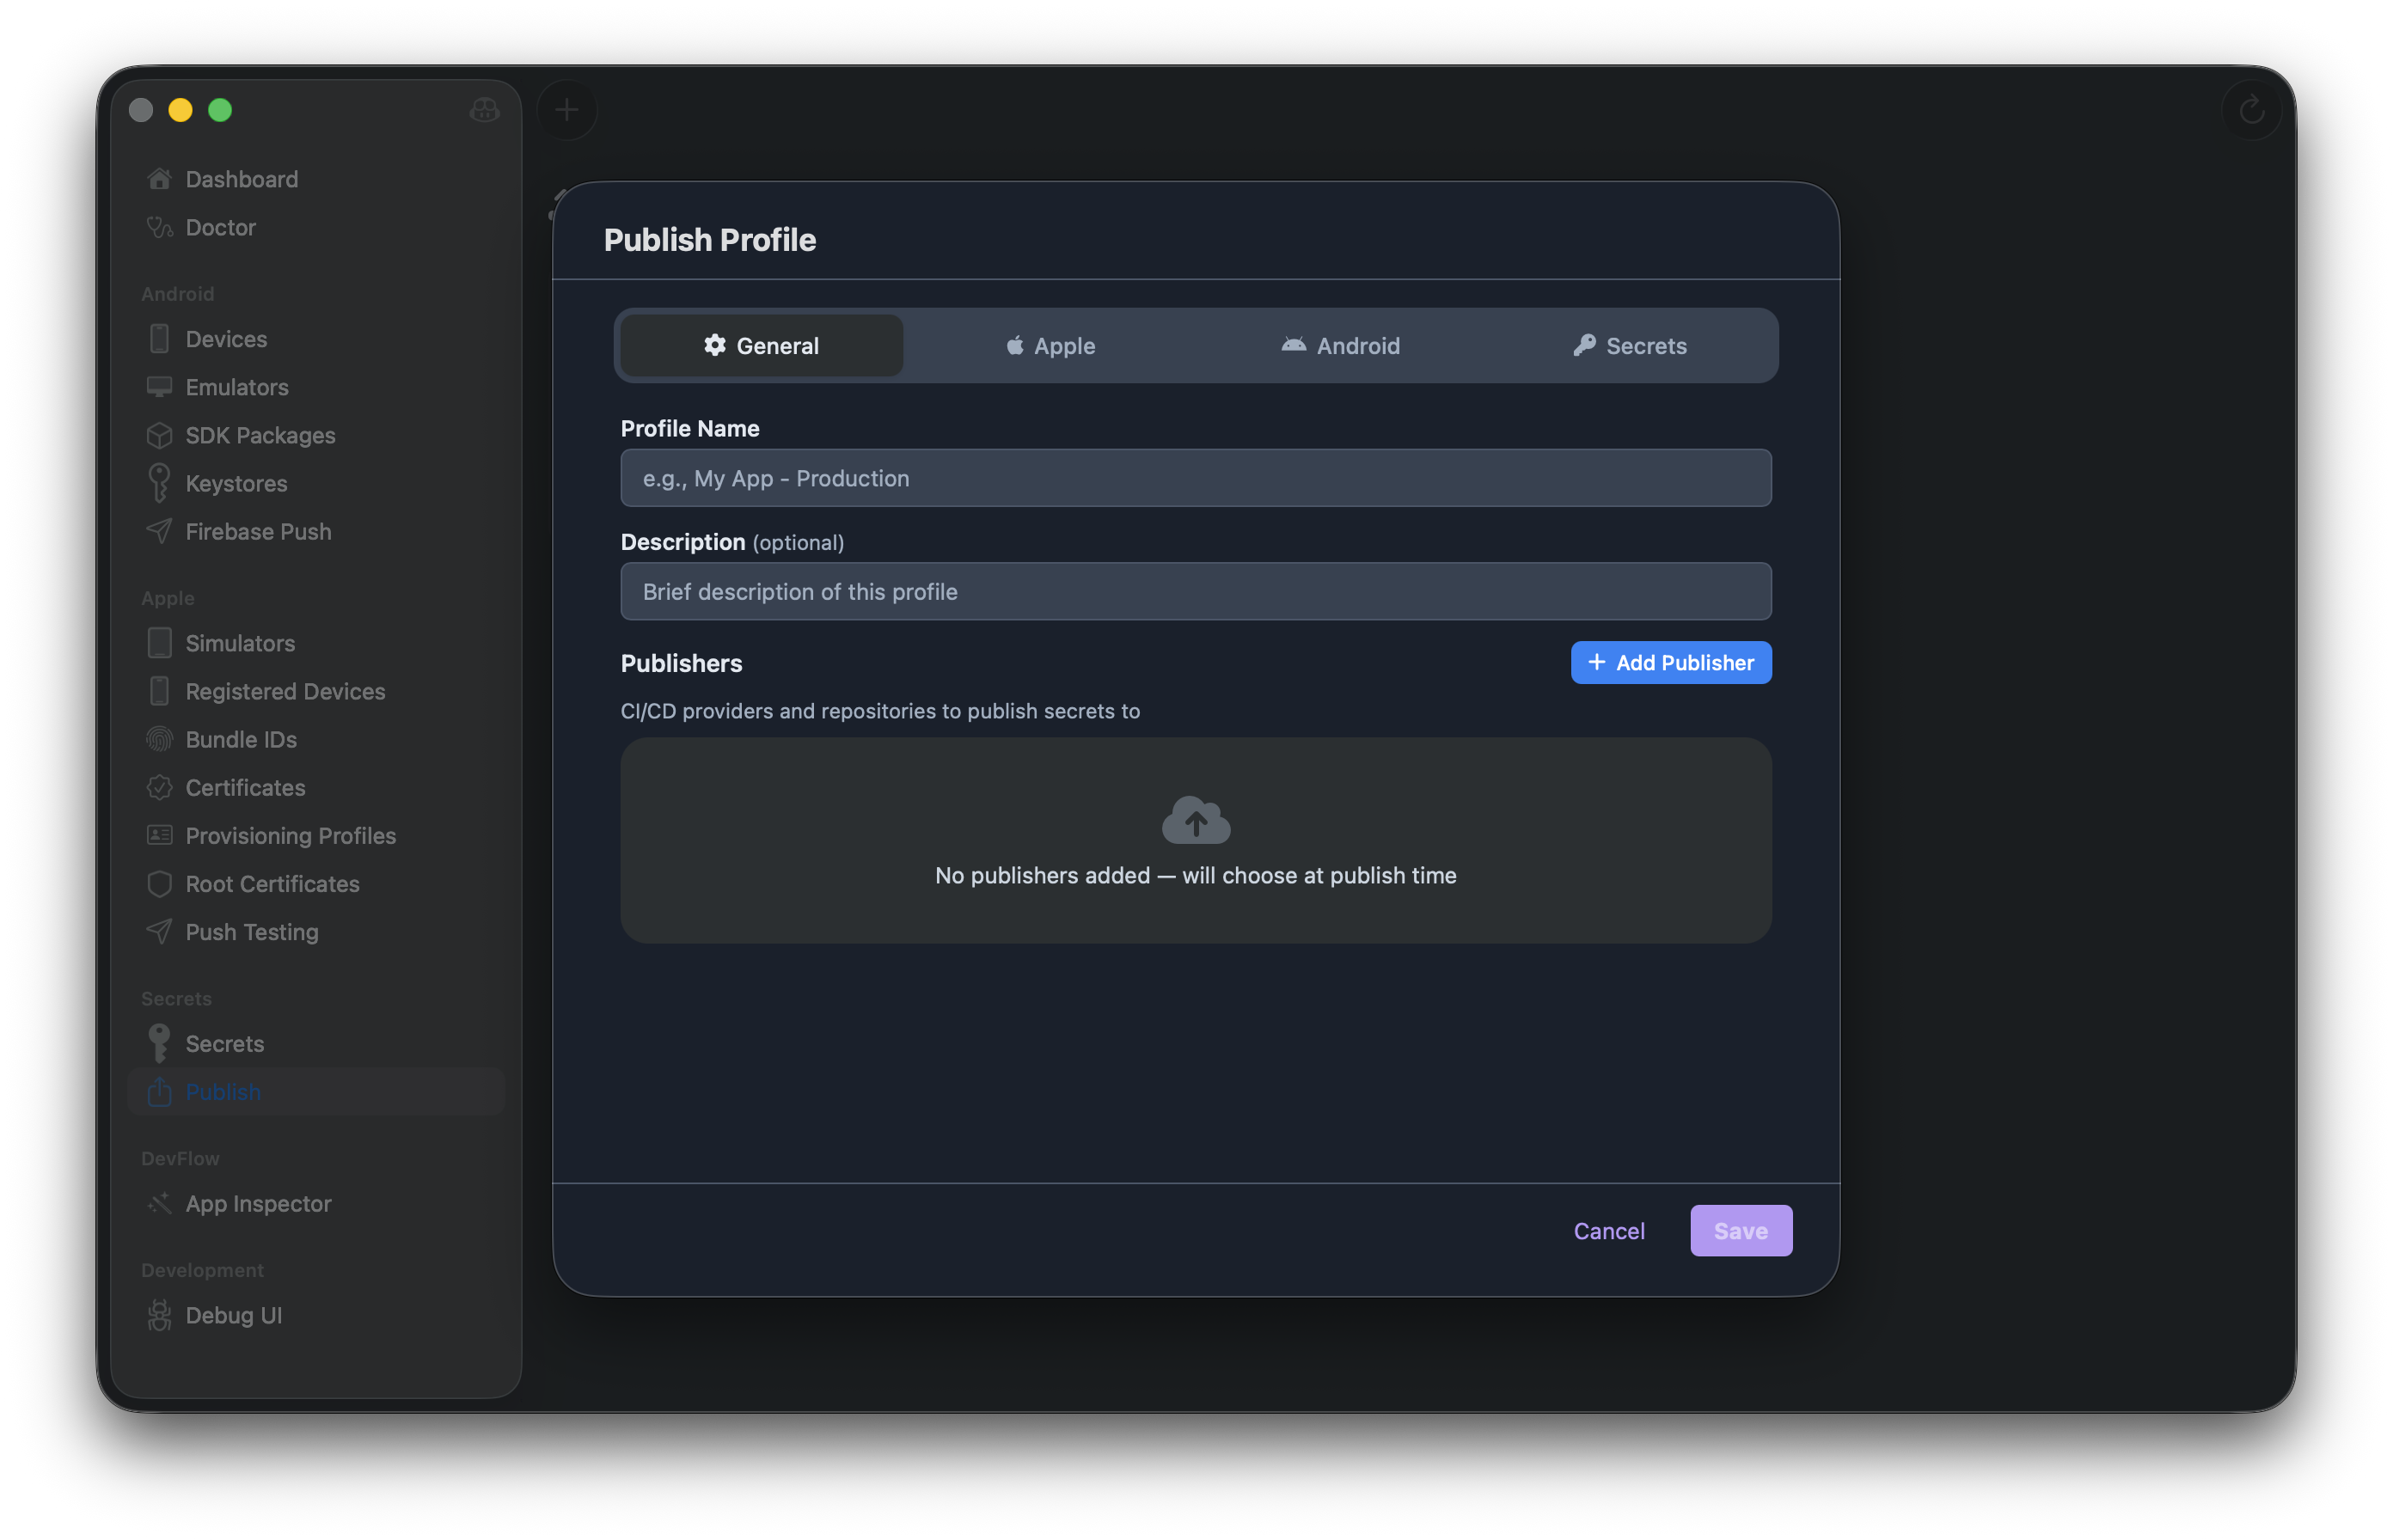The image size is (2393, 1540).
Task: Go to Android Devices
Action: point(316,339)
